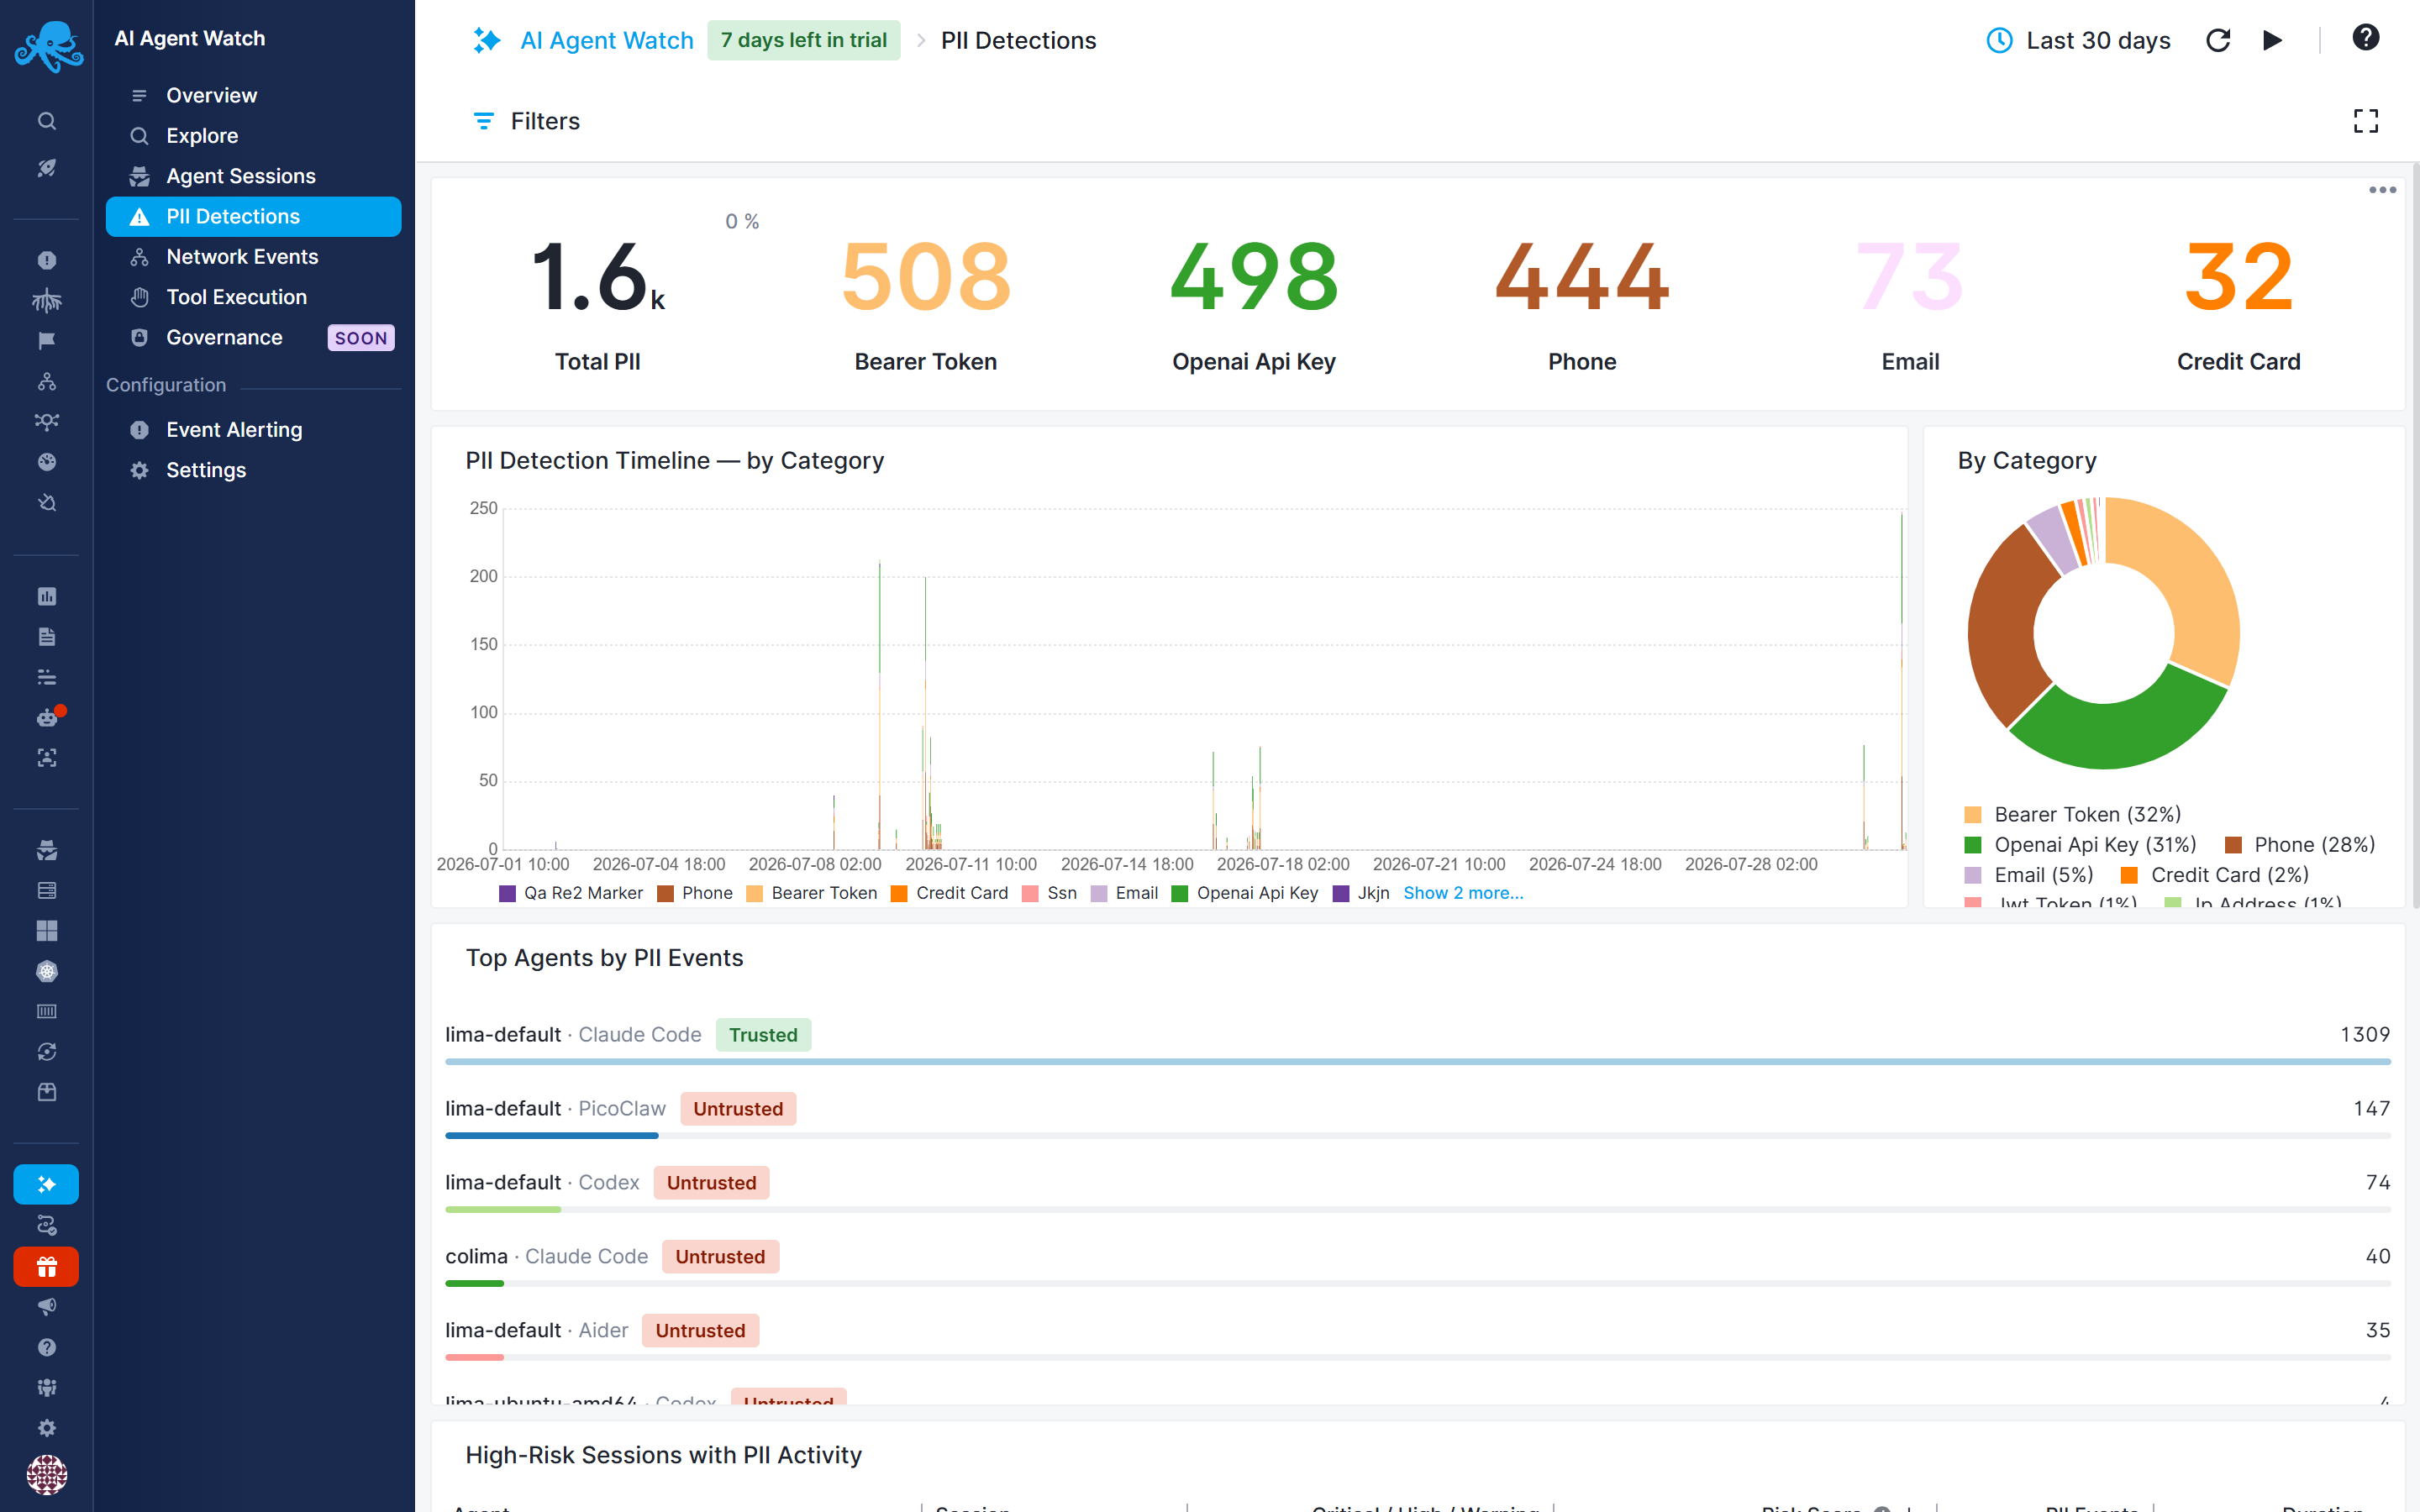
Task: Click Phone (28%) pie legend swatch
Action: pos(2233,845)
